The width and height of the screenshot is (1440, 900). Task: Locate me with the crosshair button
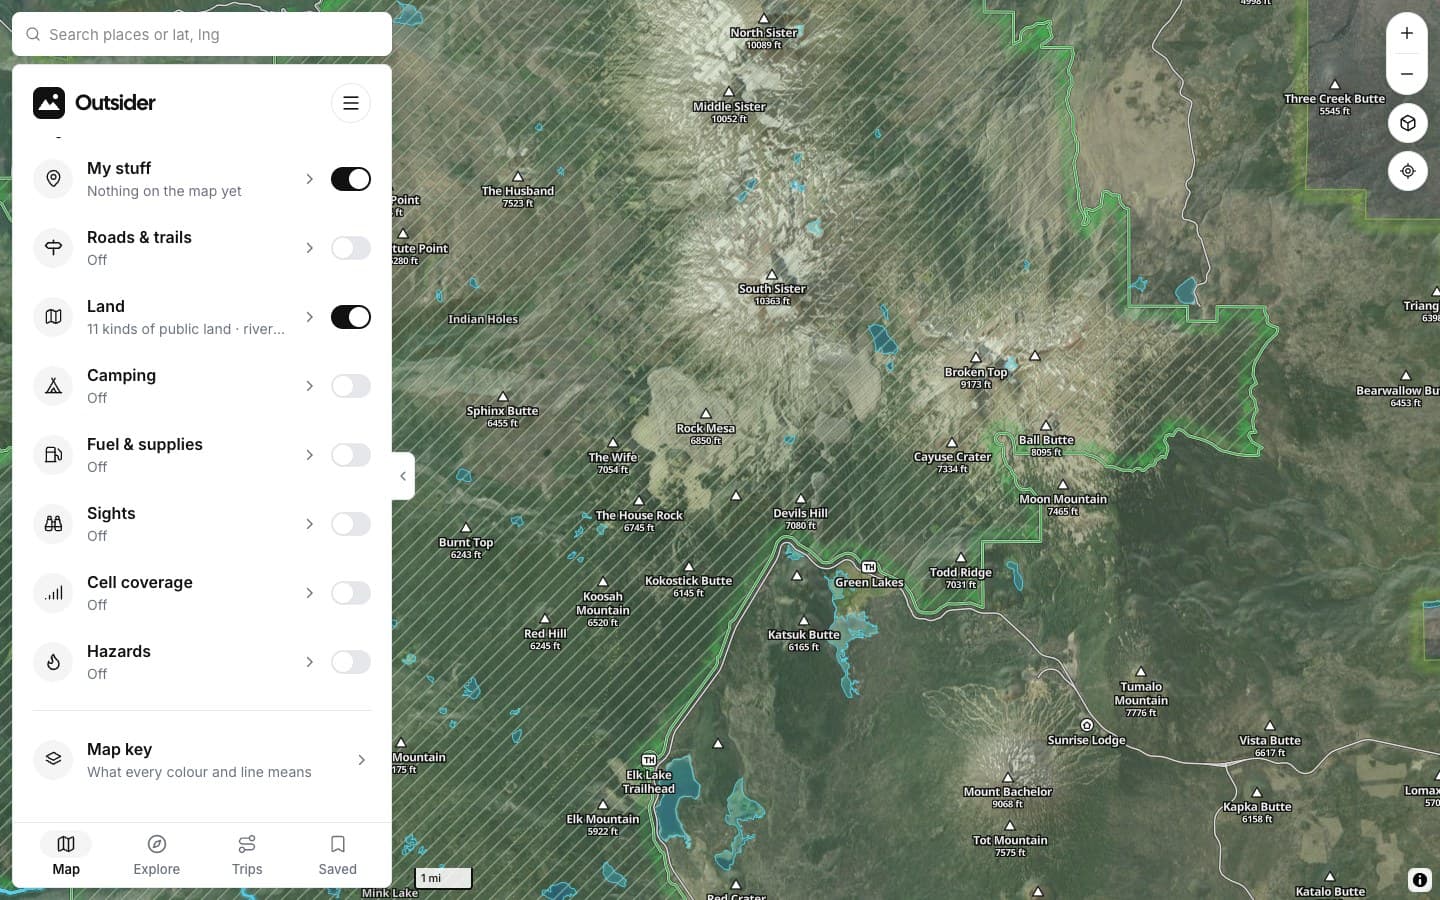pyautogui.click(x=1408, y=171)
